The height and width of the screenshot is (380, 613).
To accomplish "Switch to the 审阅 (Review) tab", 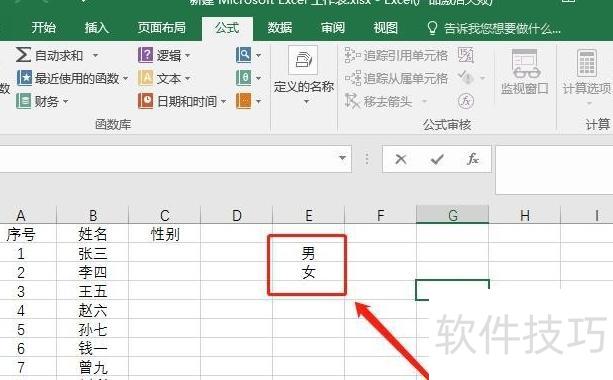I will point(333,28).
